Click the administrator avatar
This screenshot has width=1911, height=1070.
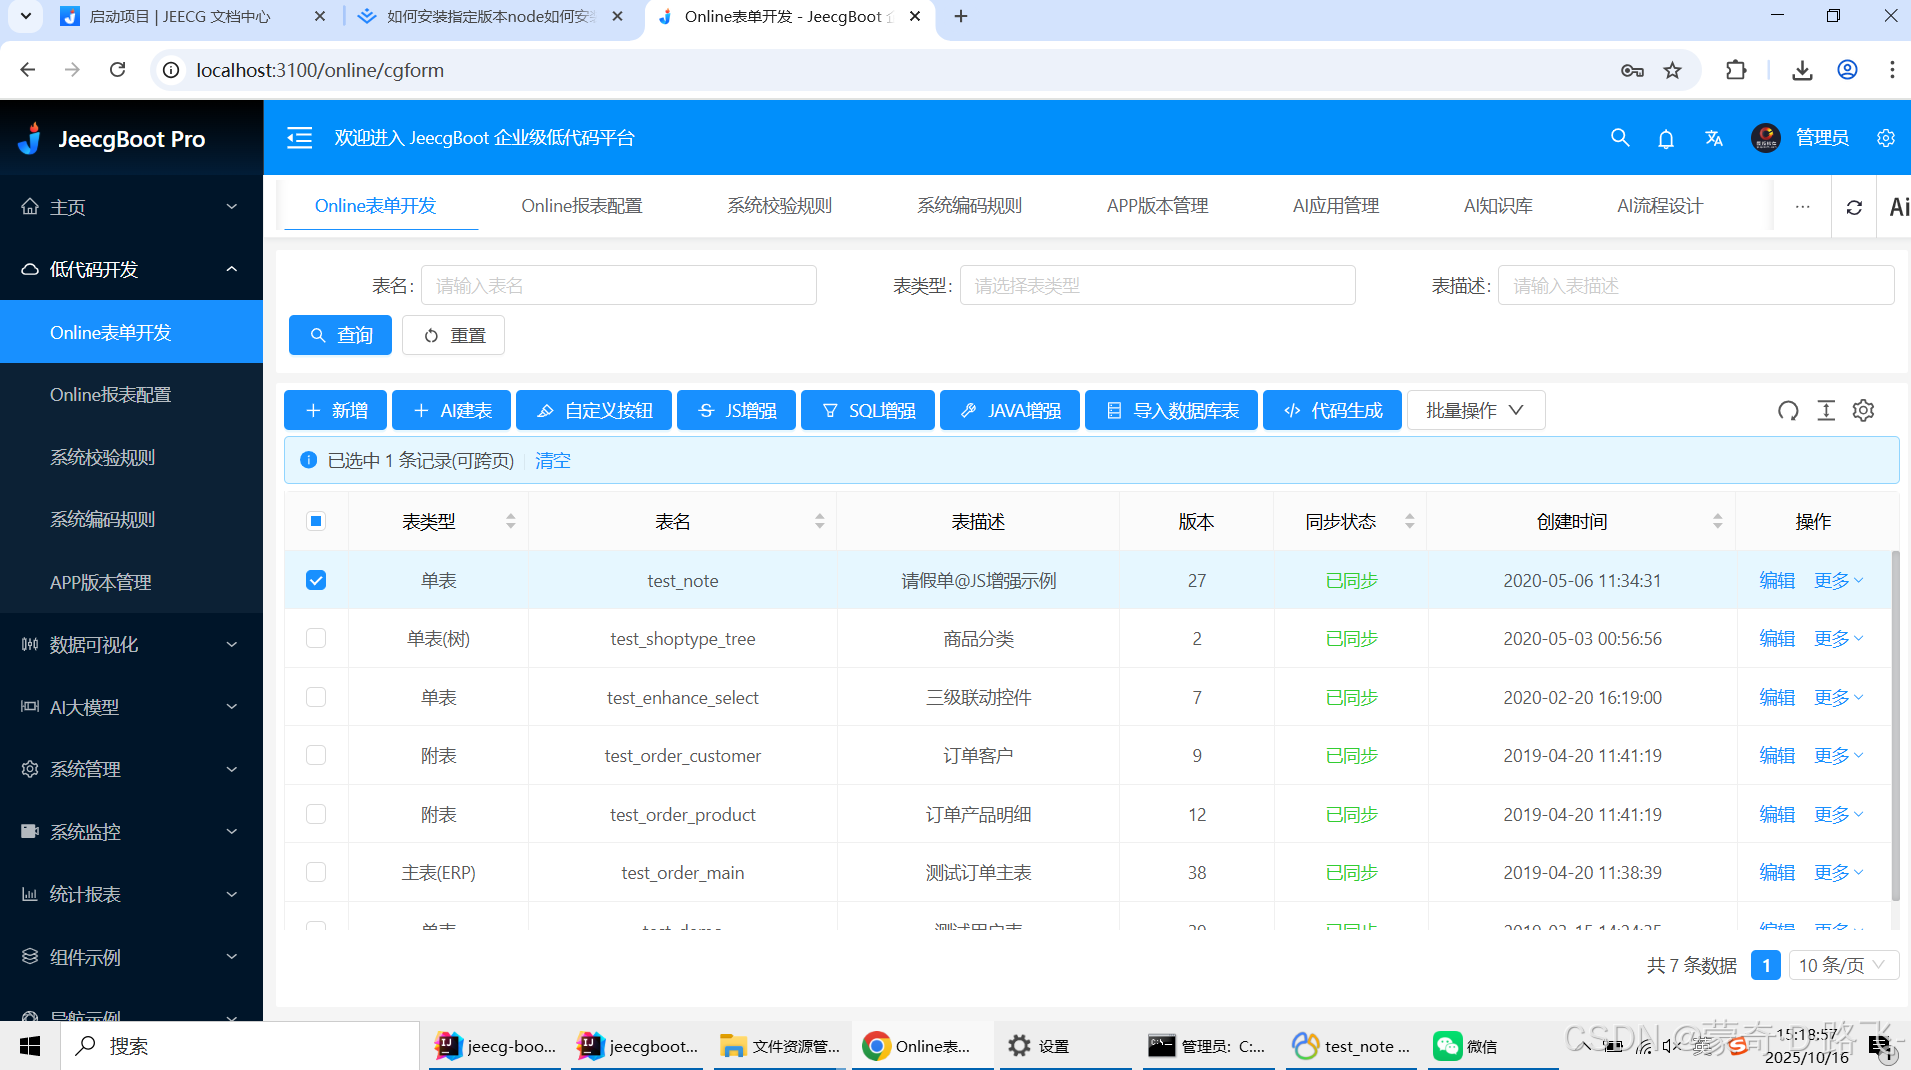1766,138
